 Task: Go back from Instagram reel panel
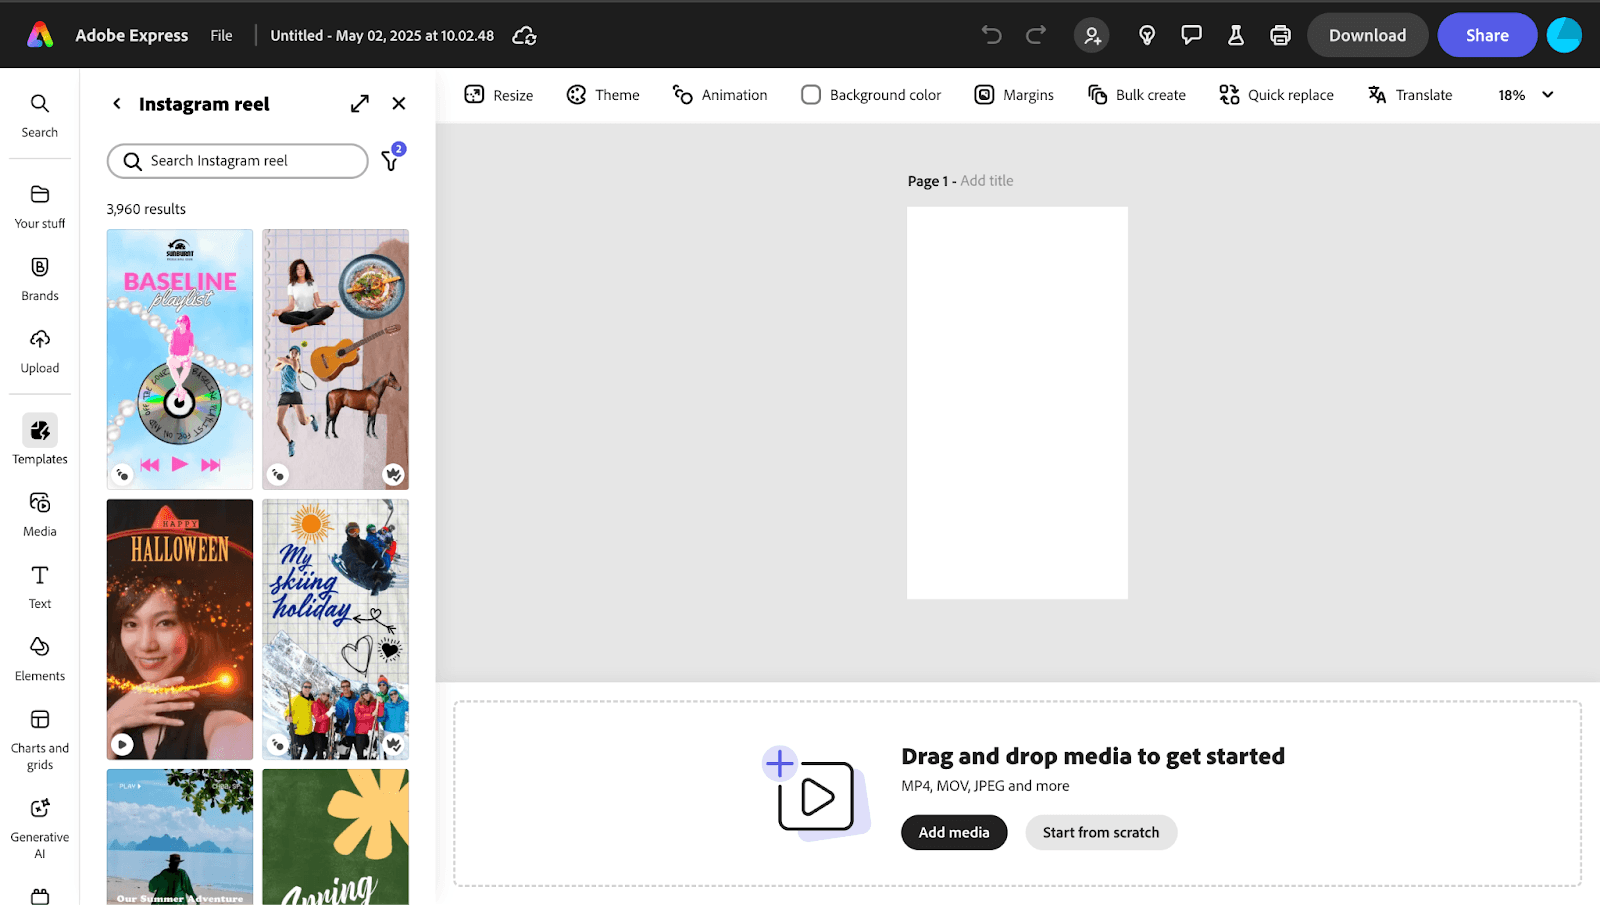[117, 103]
